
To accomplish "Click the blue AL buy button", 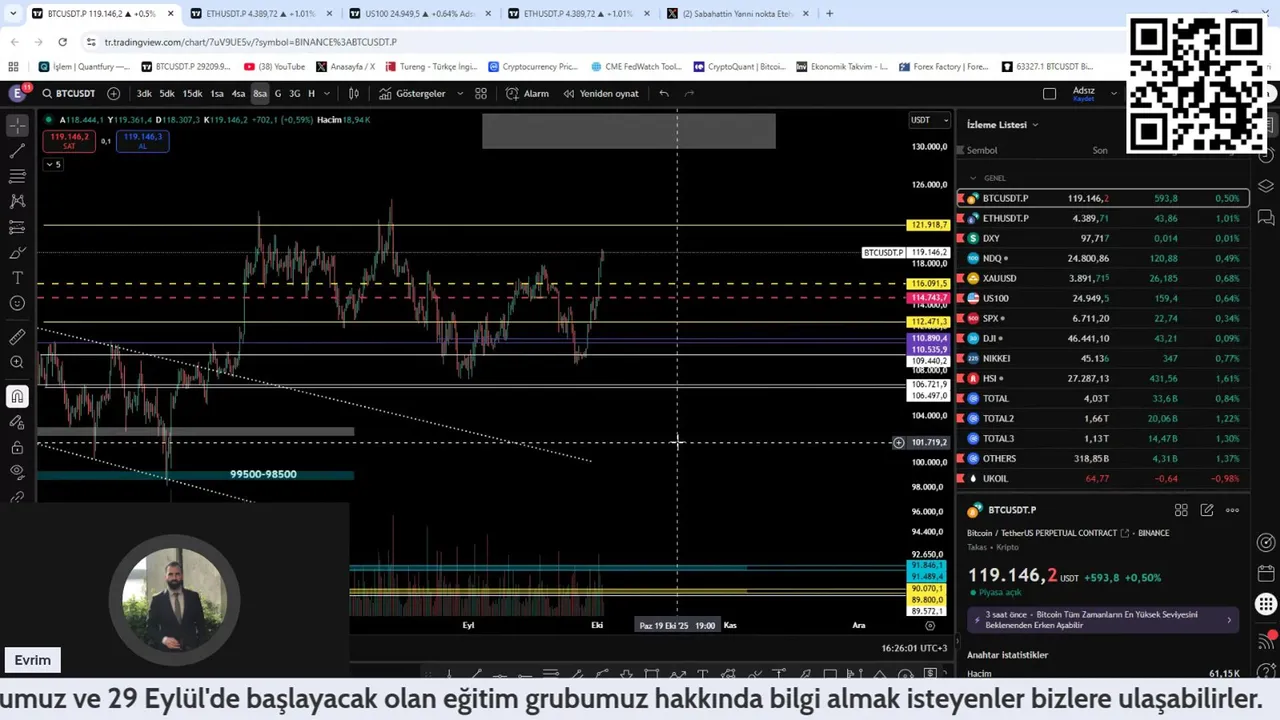I will pos(142,141).
